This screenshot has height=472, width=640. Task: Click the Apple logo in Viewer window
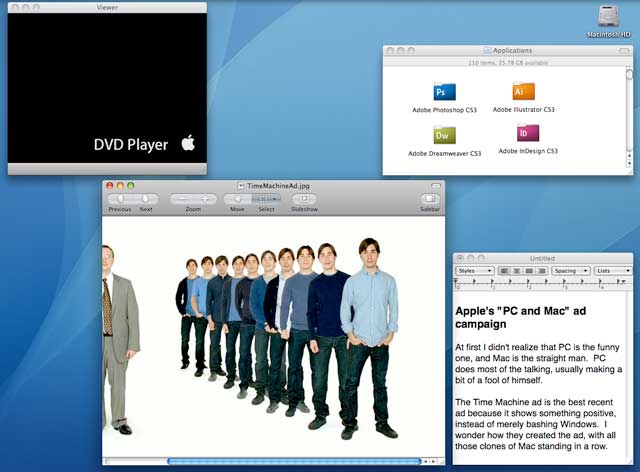[188, 142]
